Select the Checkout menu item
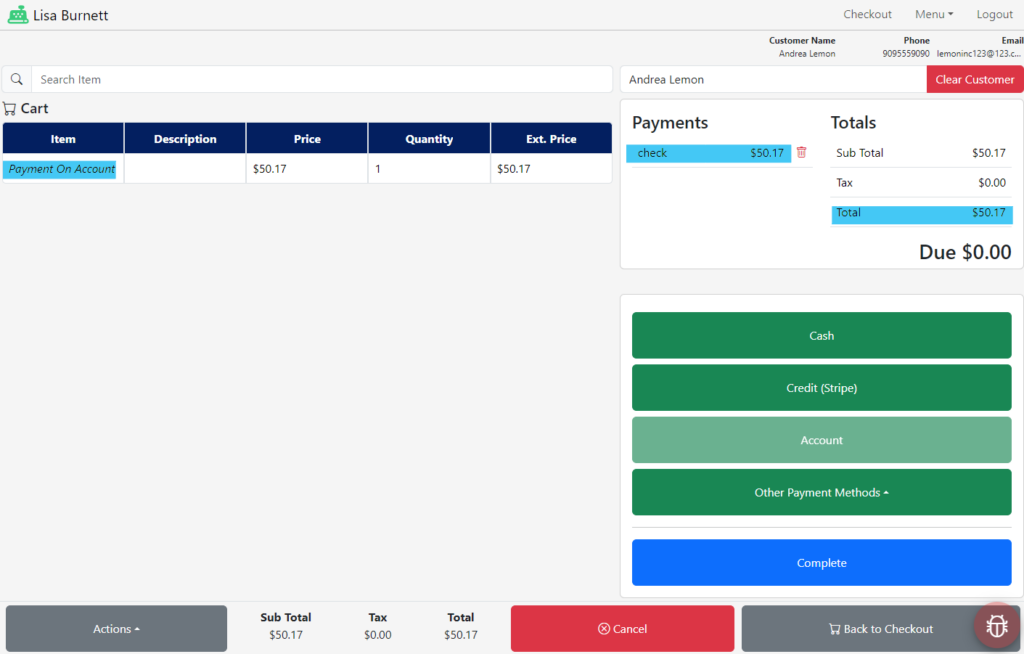The image size is (1024, 654). point(866,14)
